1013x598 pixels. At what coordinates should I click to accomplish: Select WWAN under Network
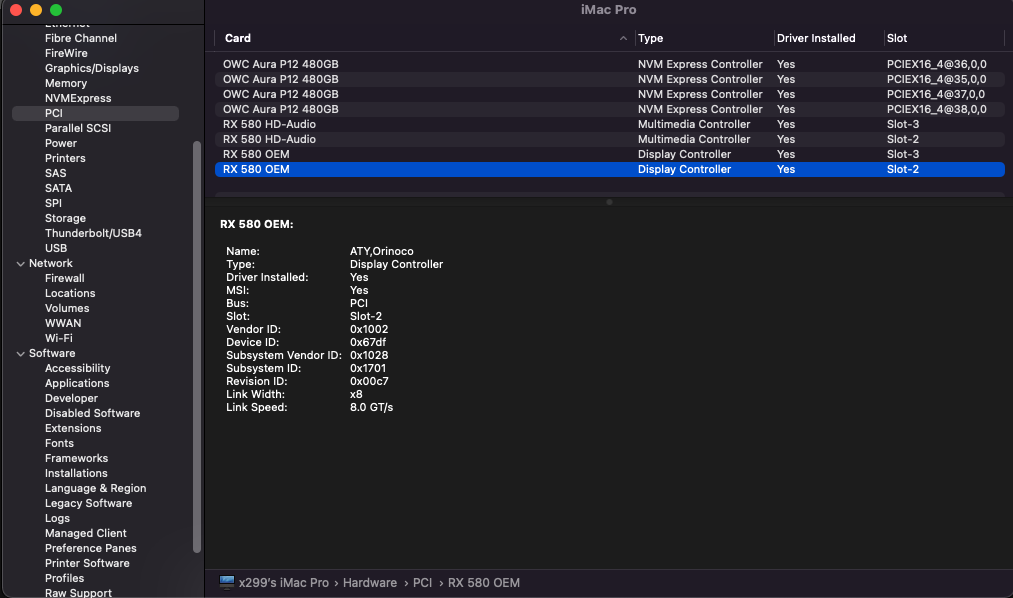tap(63, 323)
